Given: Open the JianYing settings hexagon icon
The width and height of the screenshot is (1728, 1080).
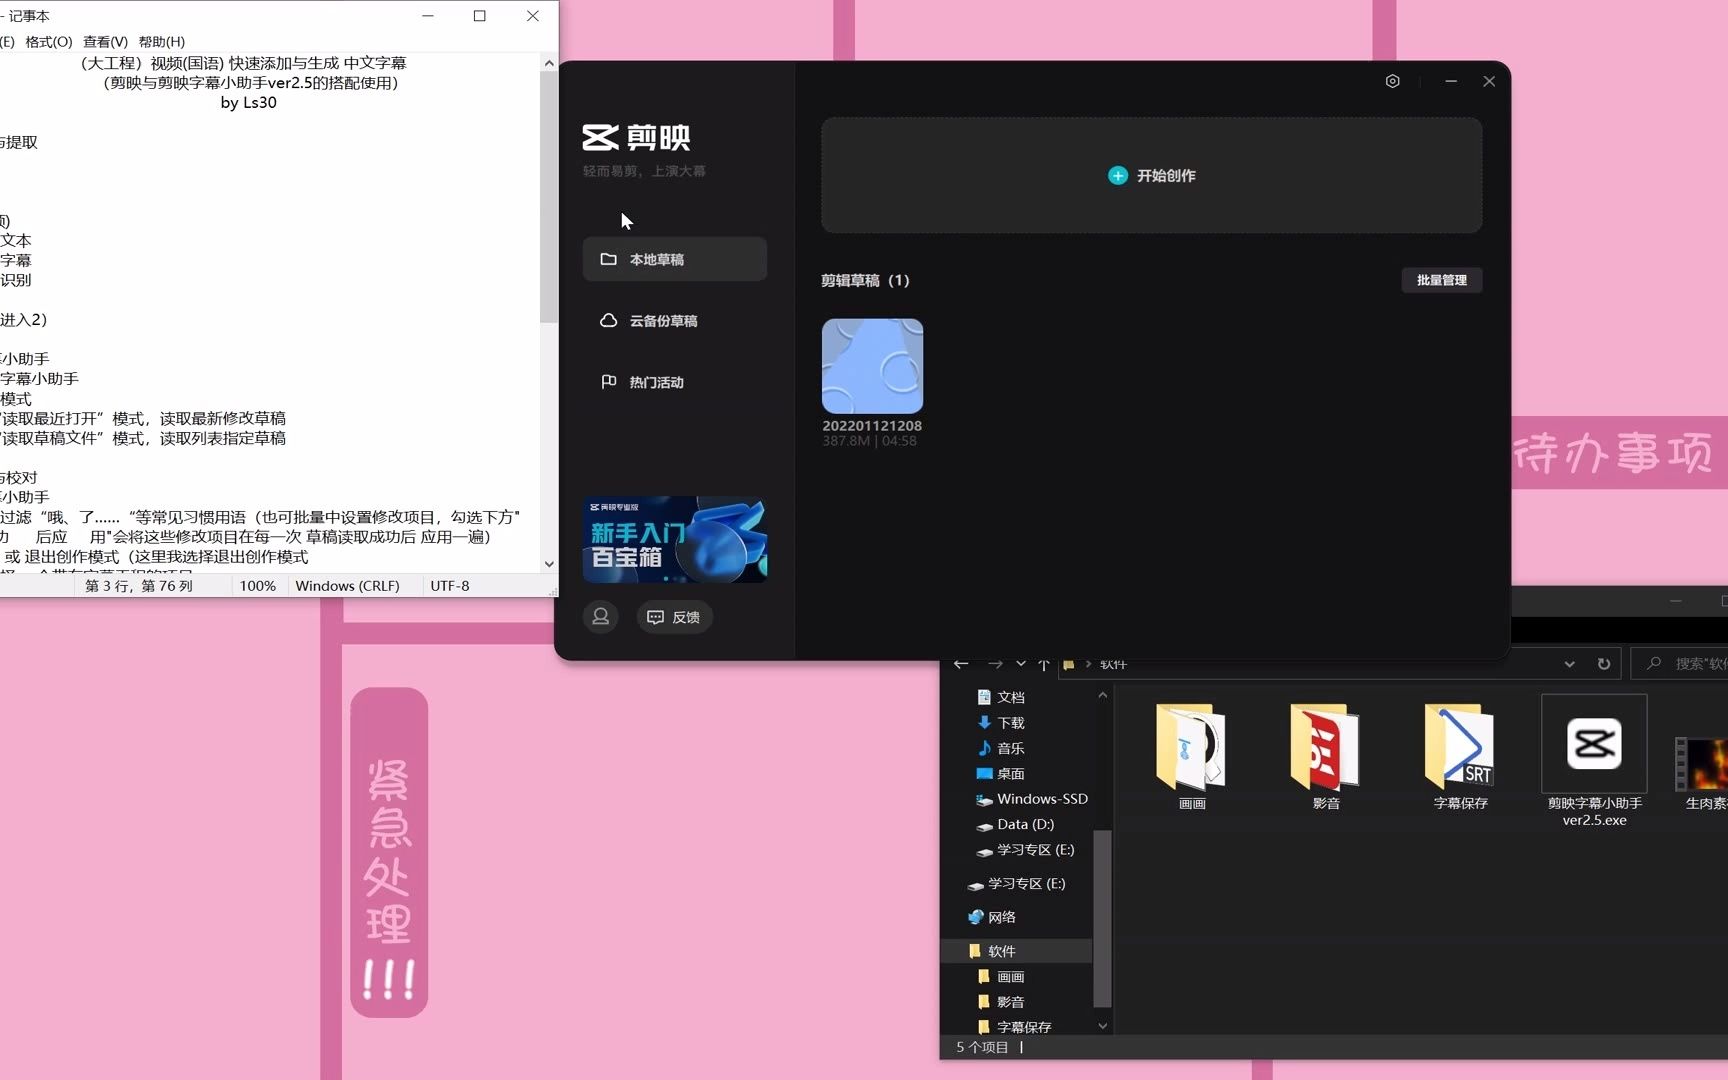Looking at the screenshot, I should (1392, 81).
